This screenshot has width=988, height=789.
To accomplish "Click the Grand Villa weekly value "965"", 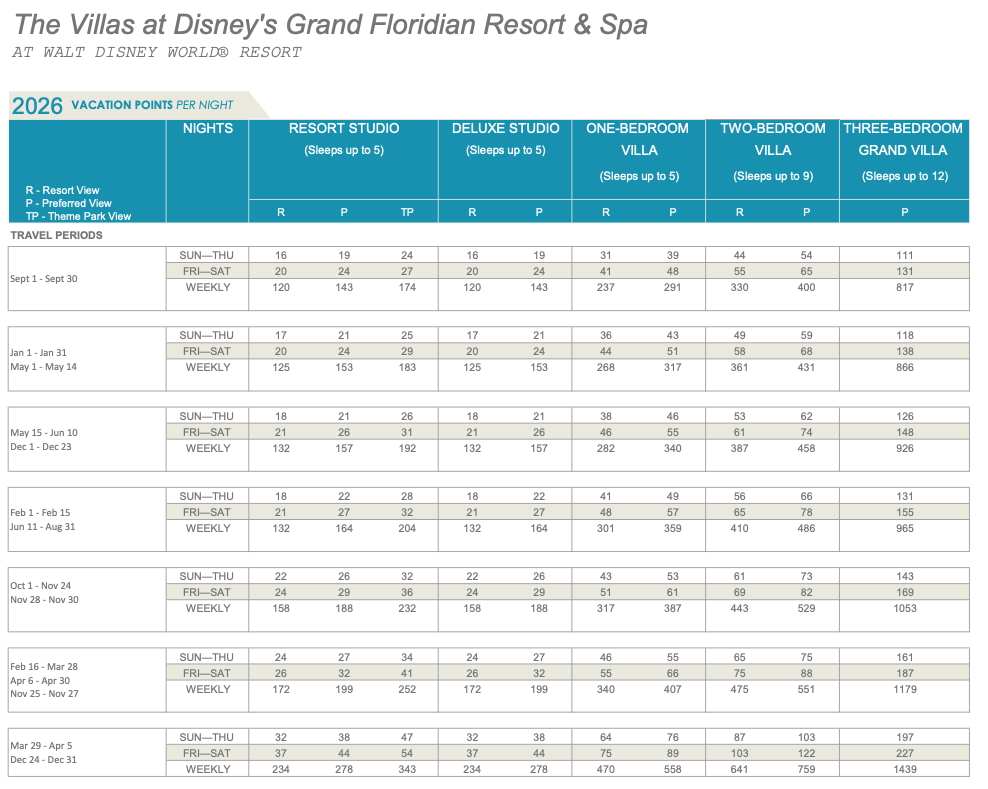I will [905, 529].
